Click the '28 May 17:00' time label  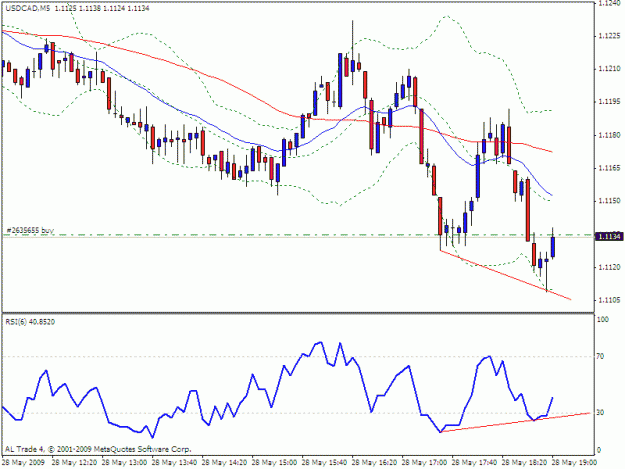click(424, 463)
